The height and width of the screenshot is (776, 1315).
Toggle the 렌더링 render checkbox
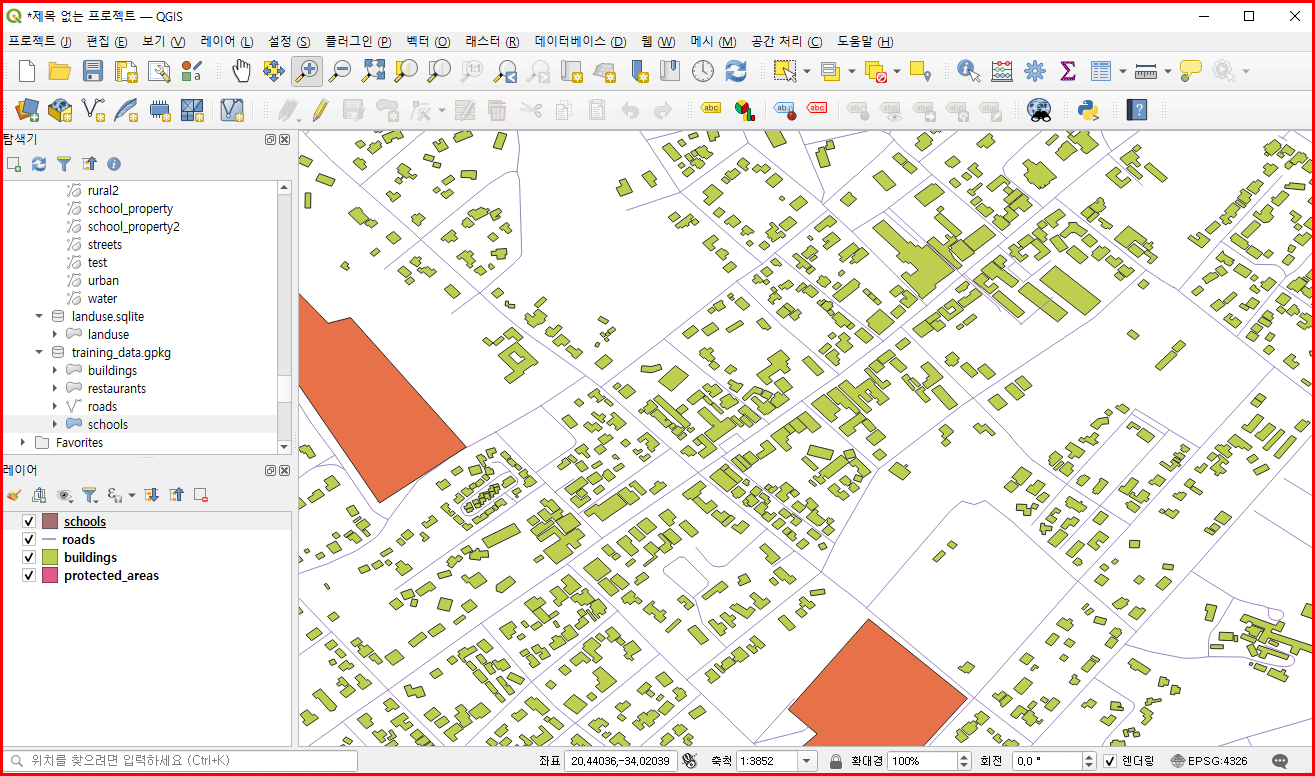(x=1110, y=761)
